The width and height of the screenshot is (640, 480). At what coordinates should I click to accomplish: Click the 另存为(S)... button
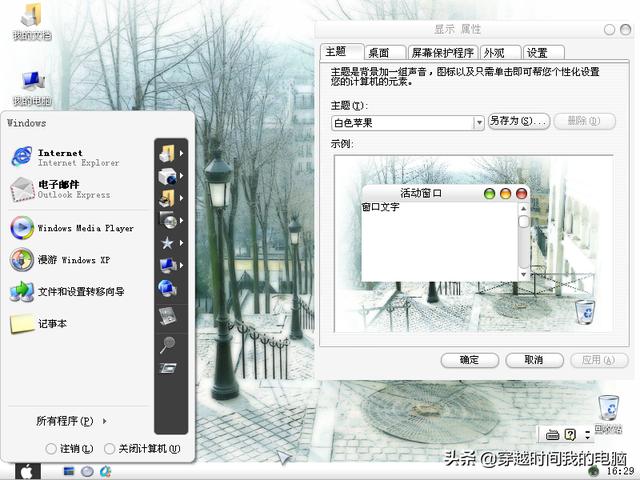coord(519,121)
